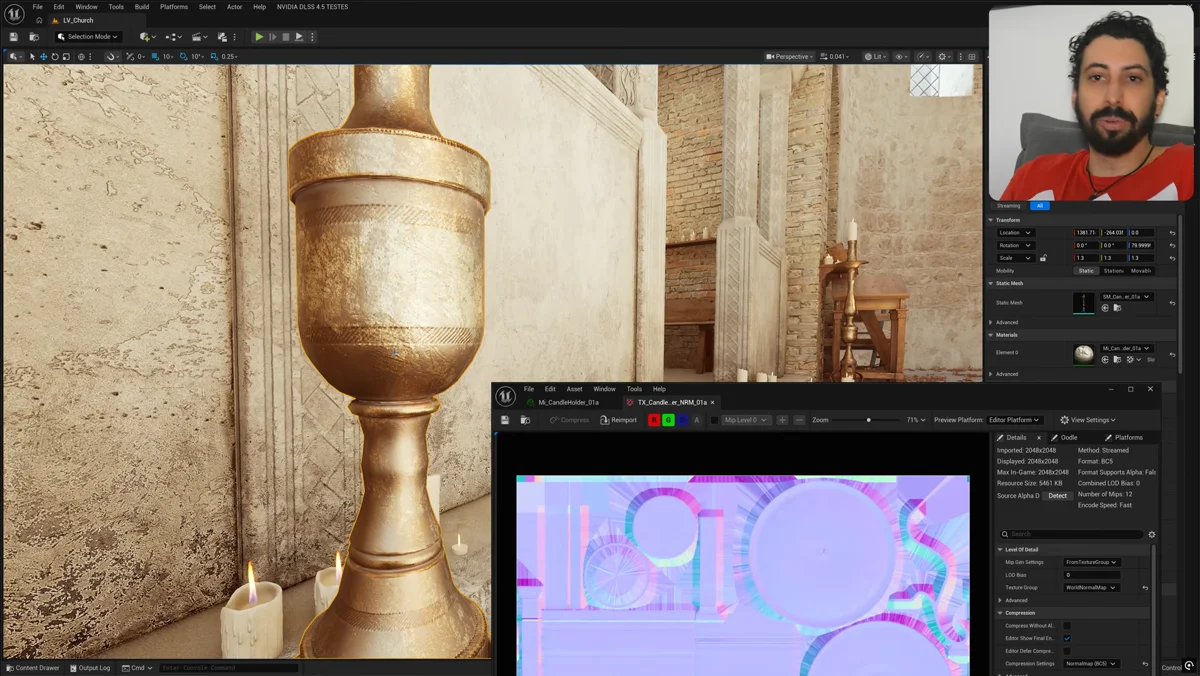
Task: Open the viewport layout icon
Action: 972,57
